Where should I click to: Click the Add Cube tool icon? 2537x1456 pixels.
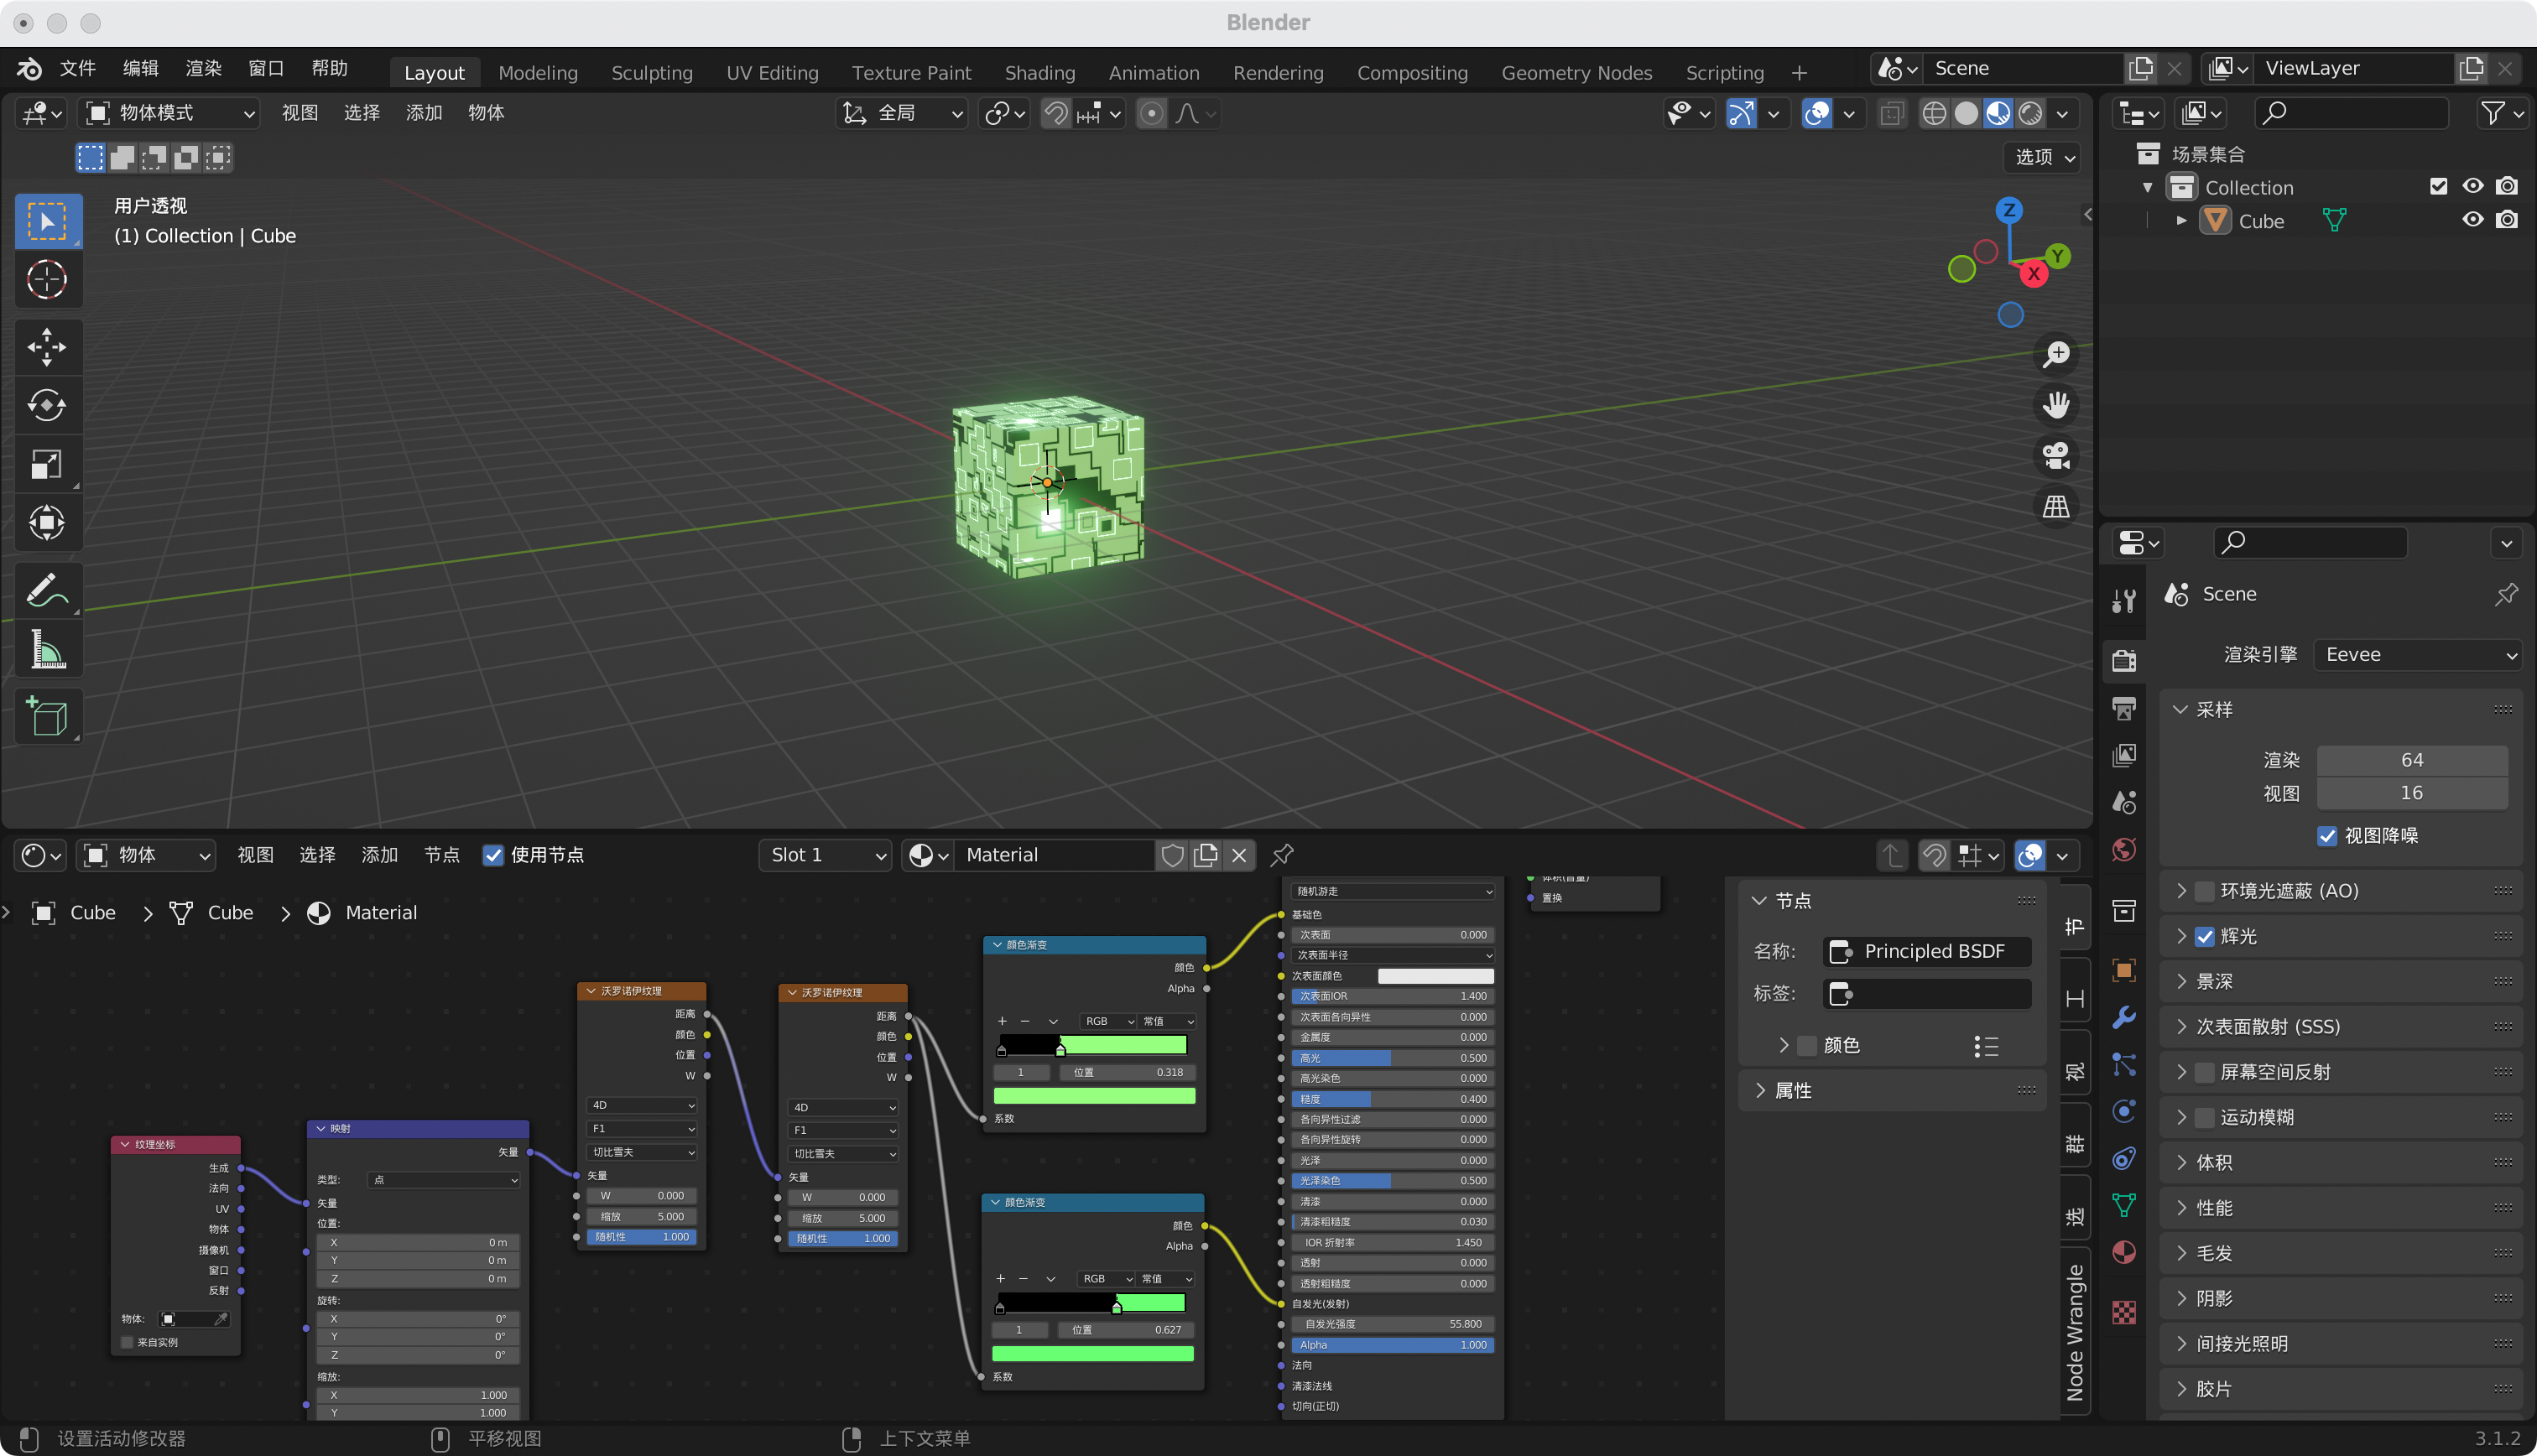[x=46, y=716]
